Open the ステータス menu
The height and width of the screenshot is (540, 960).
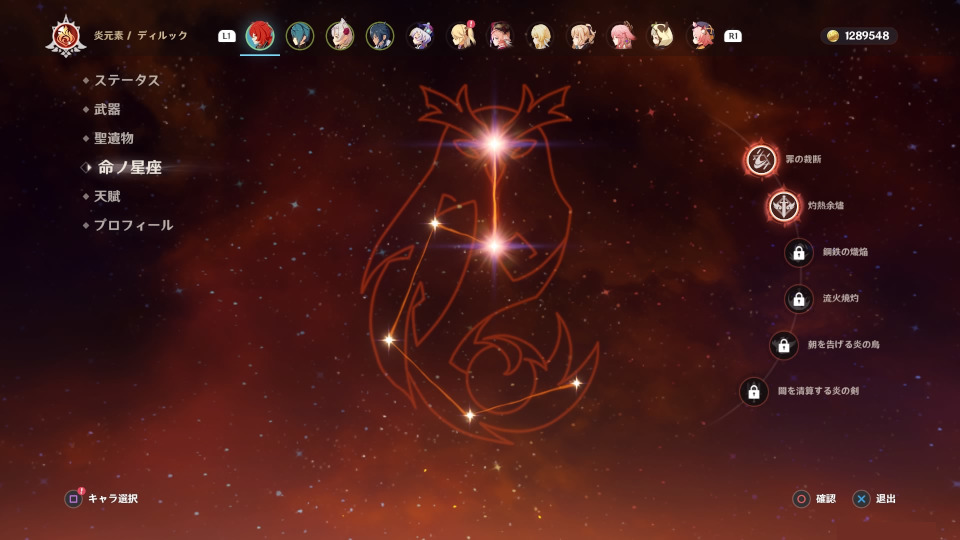(127, 80)
